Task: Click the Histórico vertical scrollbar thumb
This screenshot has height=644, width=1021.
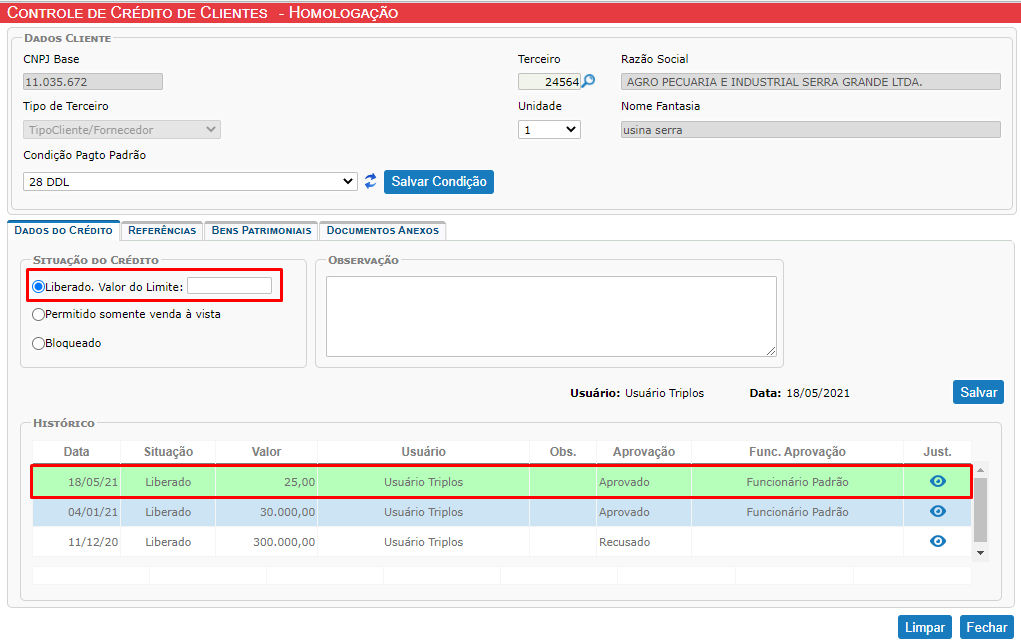Action: click(x=980, y=510)
